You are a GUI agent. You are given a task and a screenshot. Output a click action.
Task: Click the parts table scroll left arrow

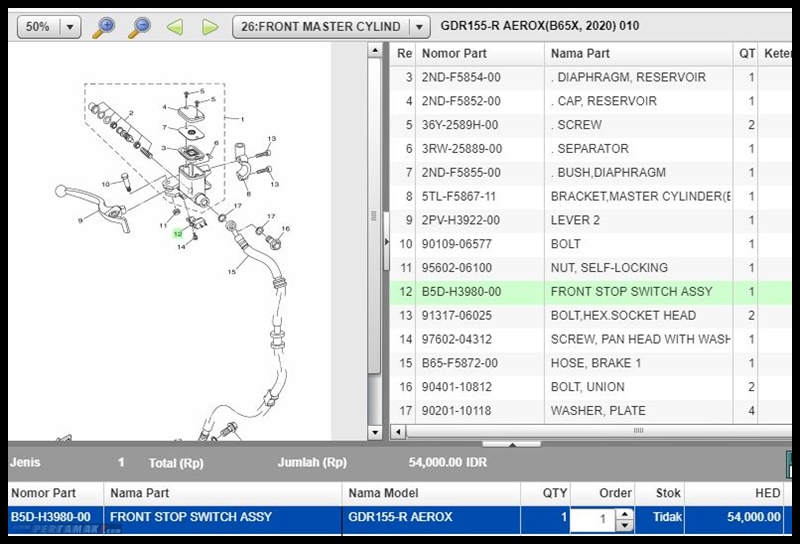pyautogui.click(x=398, y=432)
